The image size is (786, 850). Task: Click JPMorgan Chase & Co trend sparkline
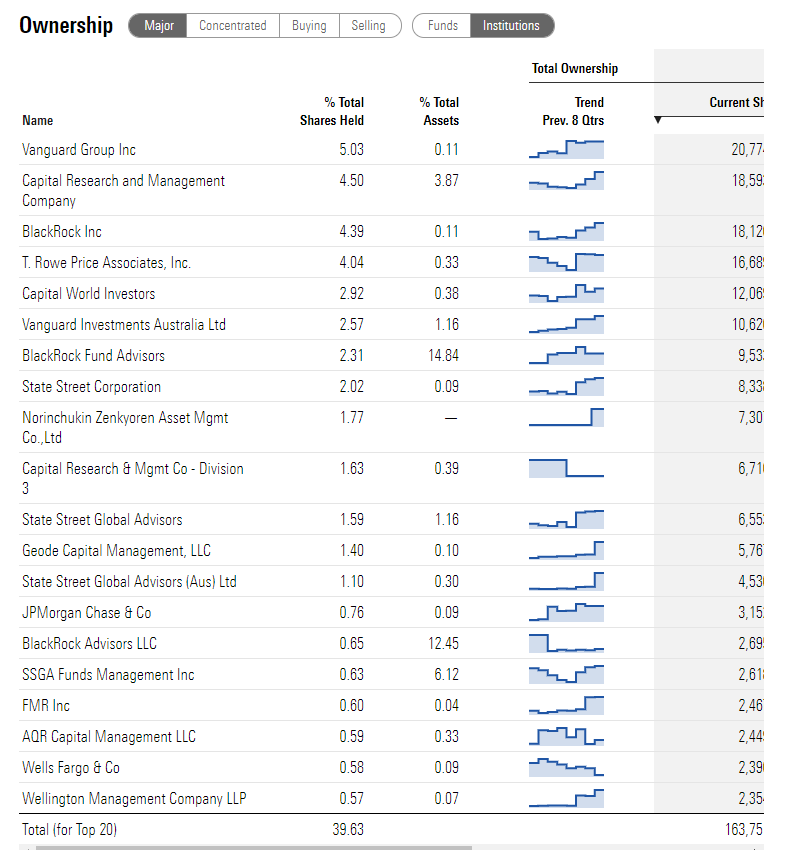coord(566,612)
